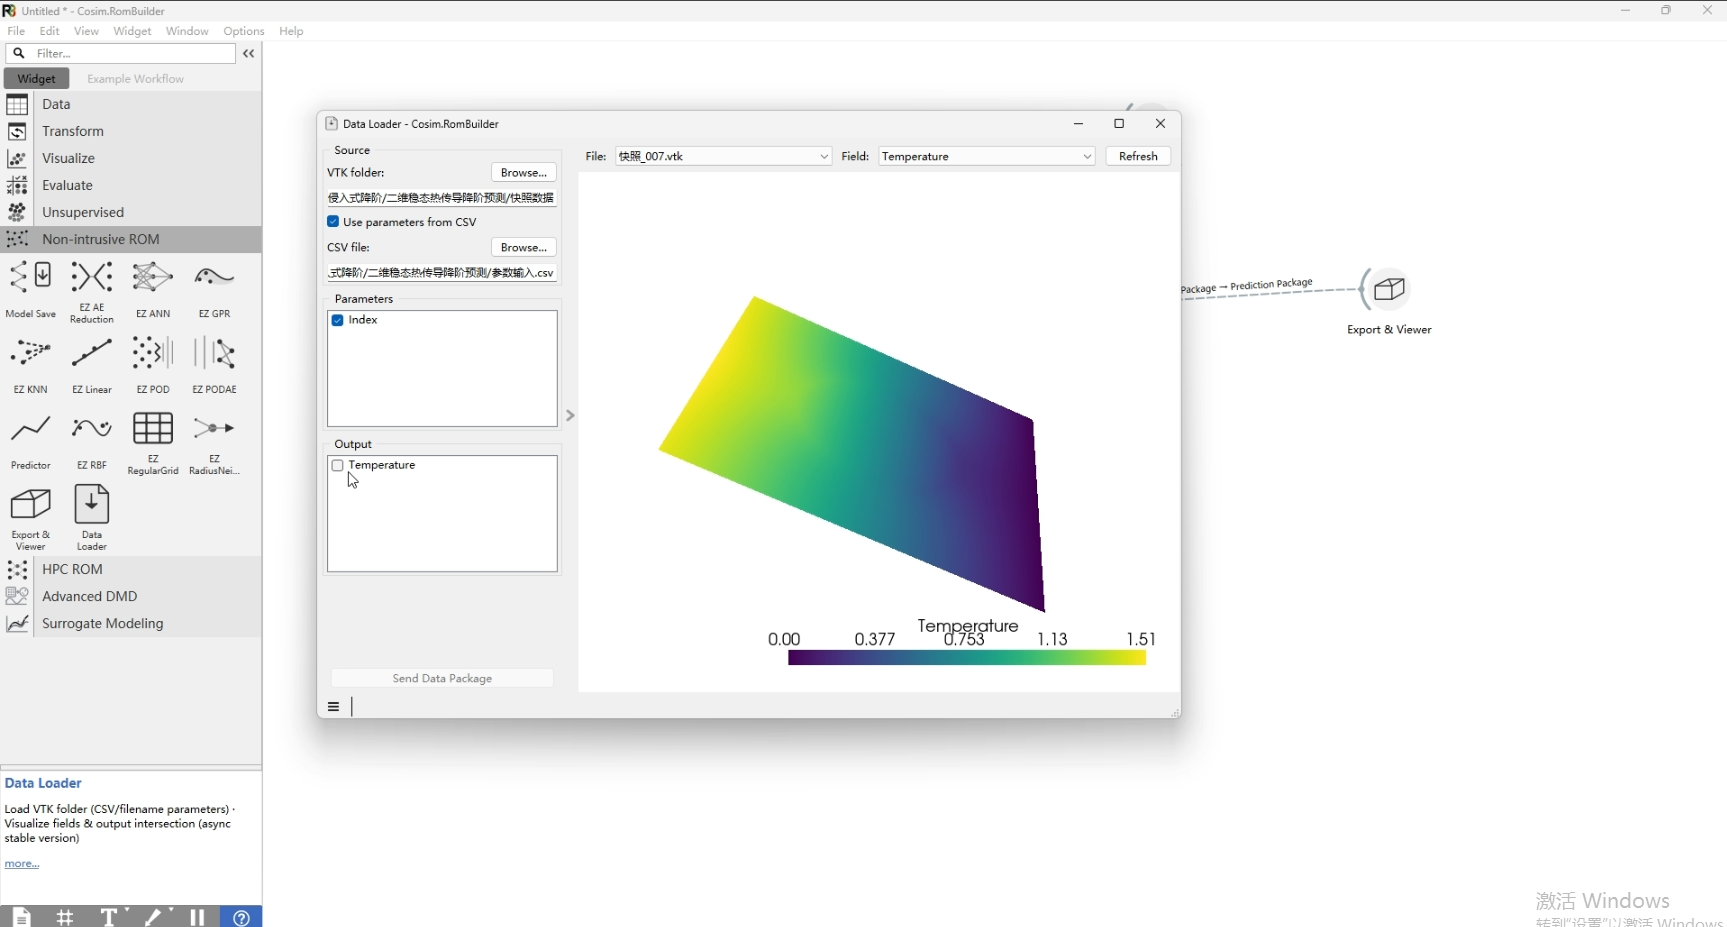1727x927 pixels.
Task: Collapse the widget sidebar with double chevron
Action: pos(249,53)
